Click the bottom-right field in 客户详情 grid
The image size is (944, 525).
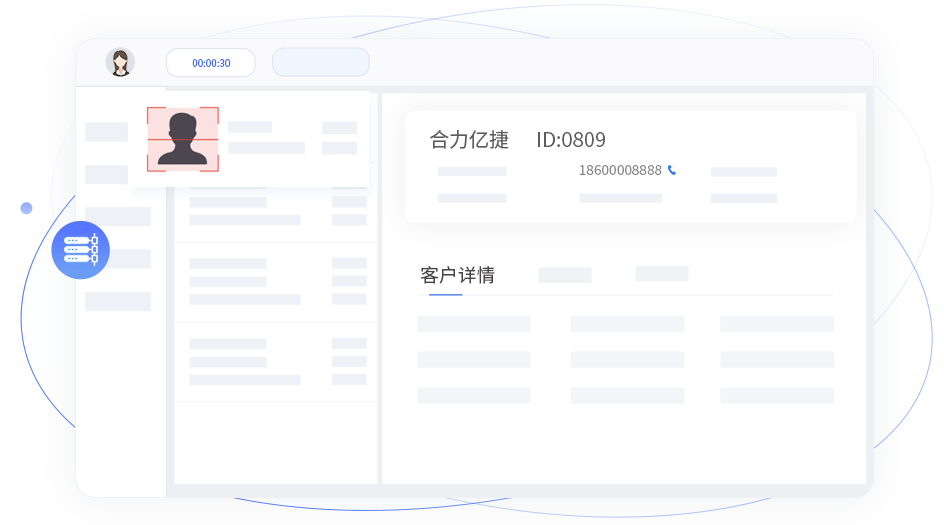click(776, 395)
